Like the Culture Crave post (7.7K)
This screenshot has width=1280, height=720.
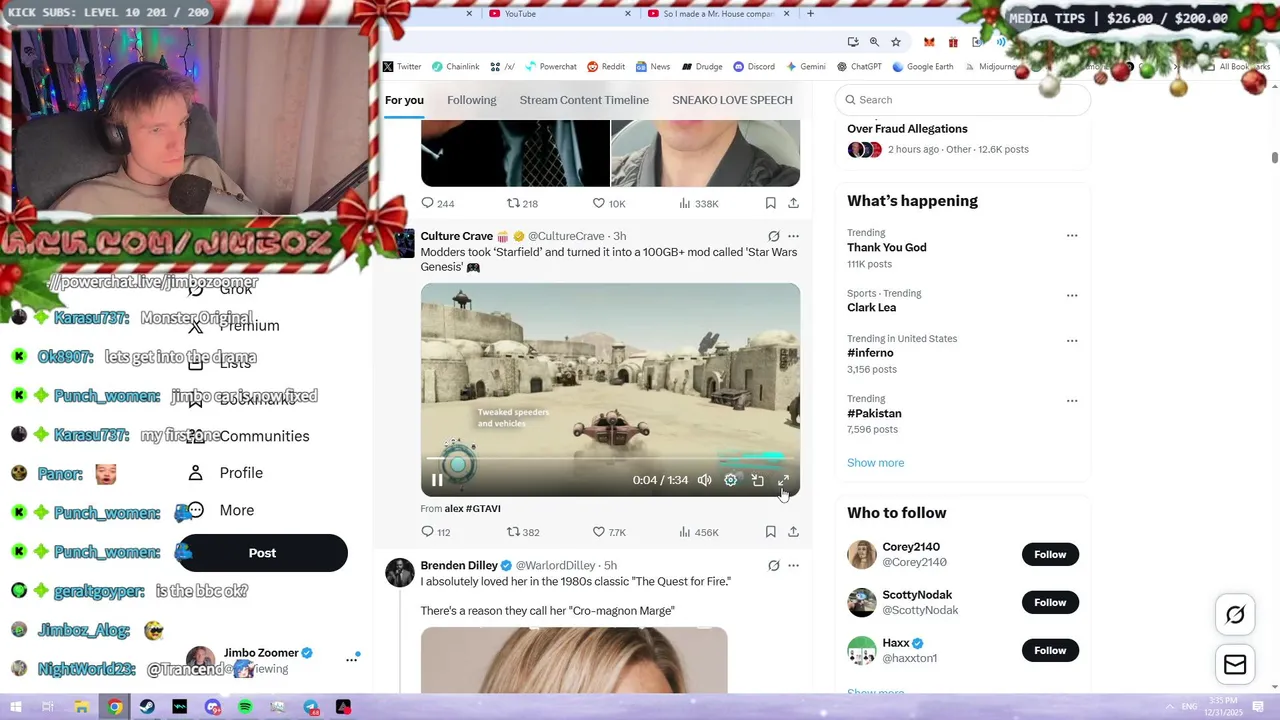pyautogui.click(x=609, y=532)
